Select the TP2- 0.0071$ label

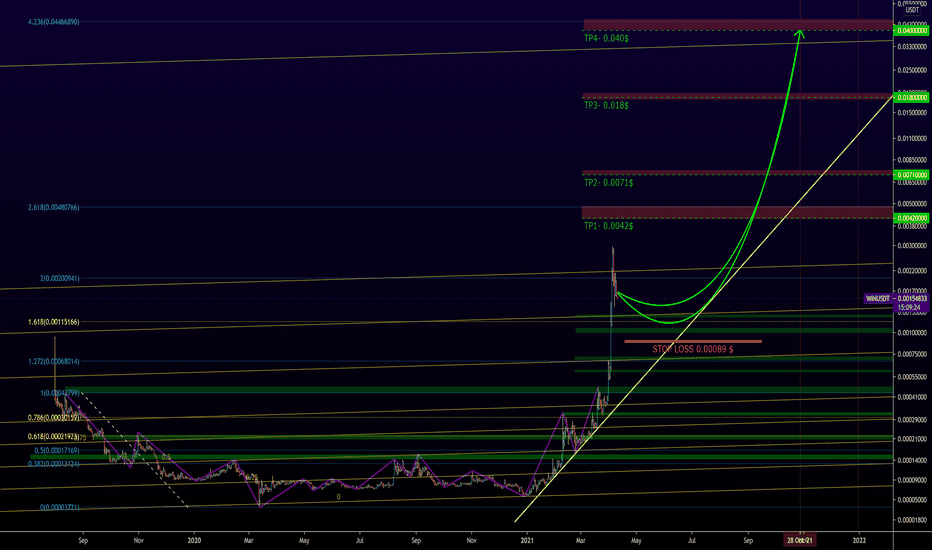(608, 183)
